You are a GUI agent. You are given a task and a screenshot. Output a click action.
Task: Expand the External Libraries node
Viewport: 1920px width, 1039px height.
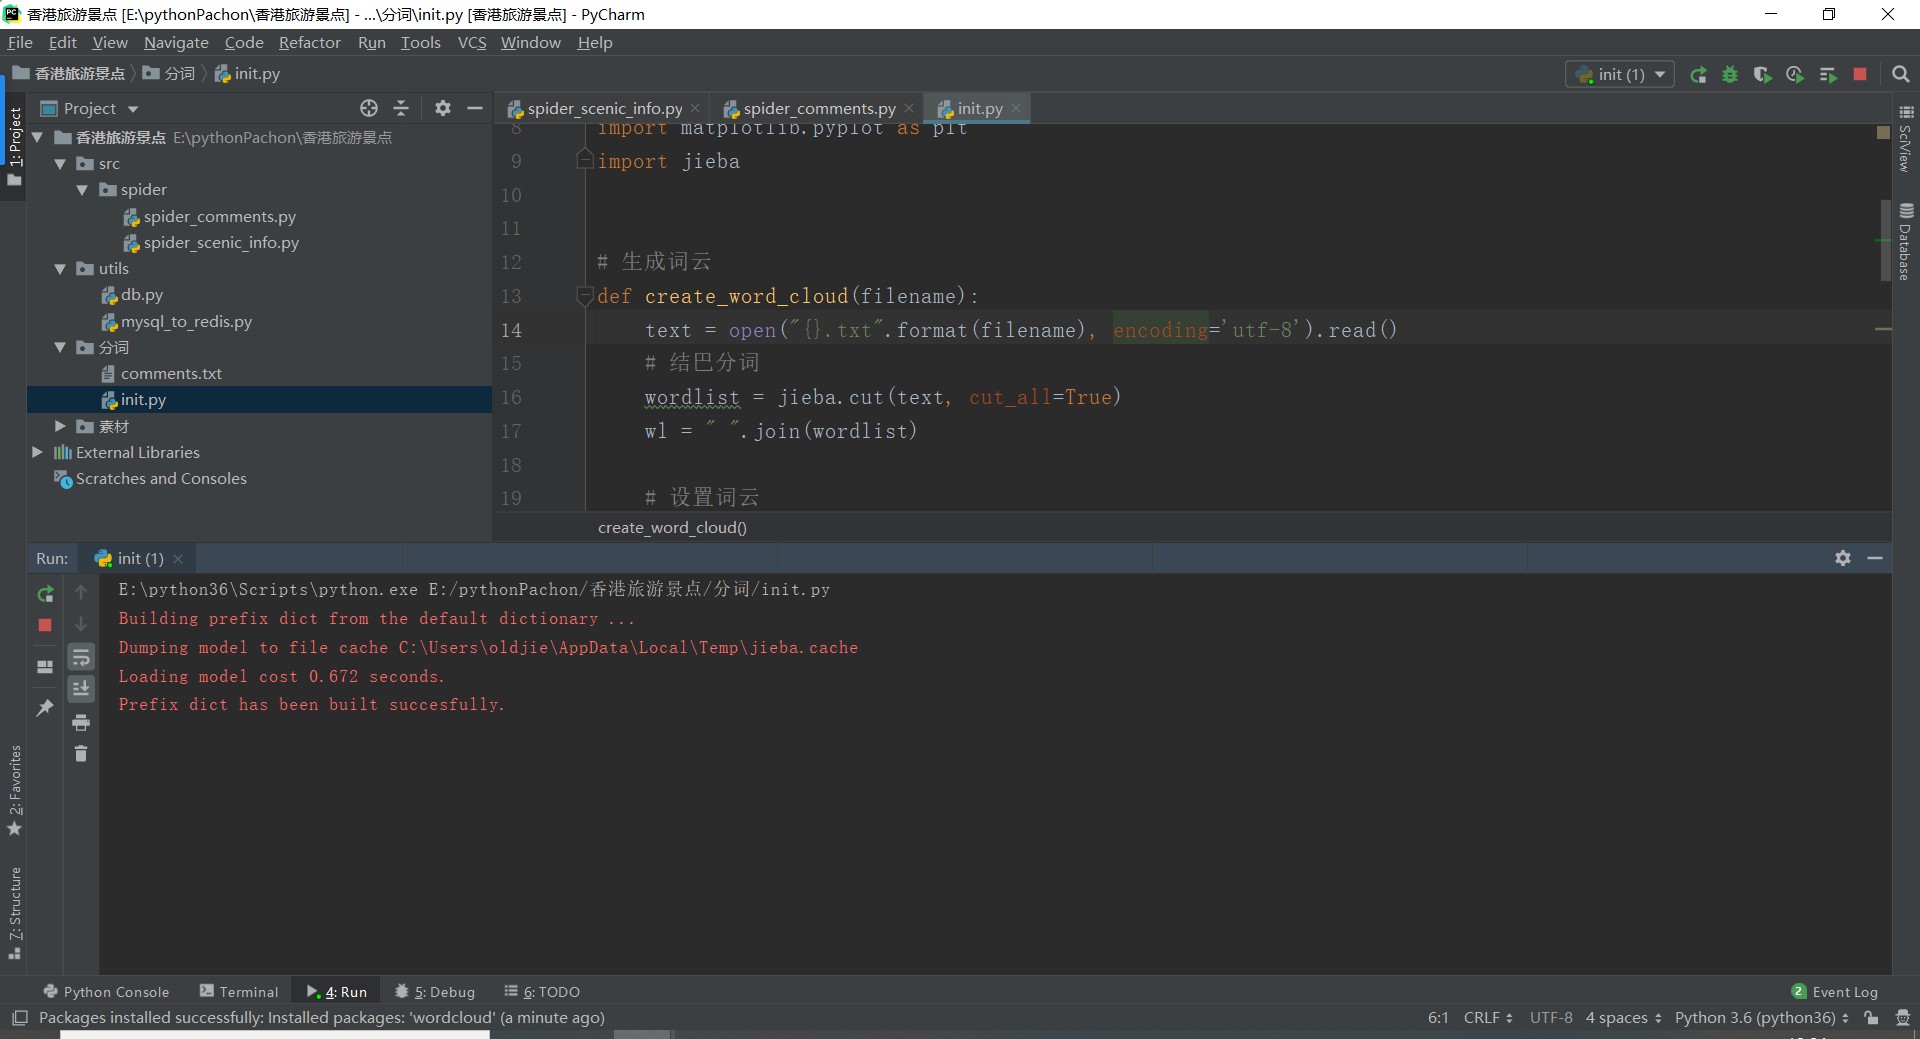click(x=38, y=452)
